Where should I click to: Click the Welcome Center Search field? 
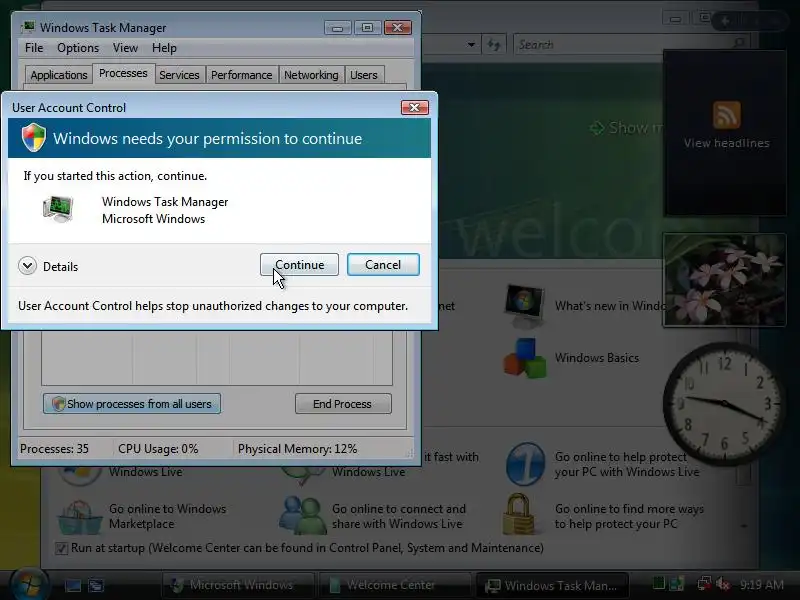click(x=630, y=45)
